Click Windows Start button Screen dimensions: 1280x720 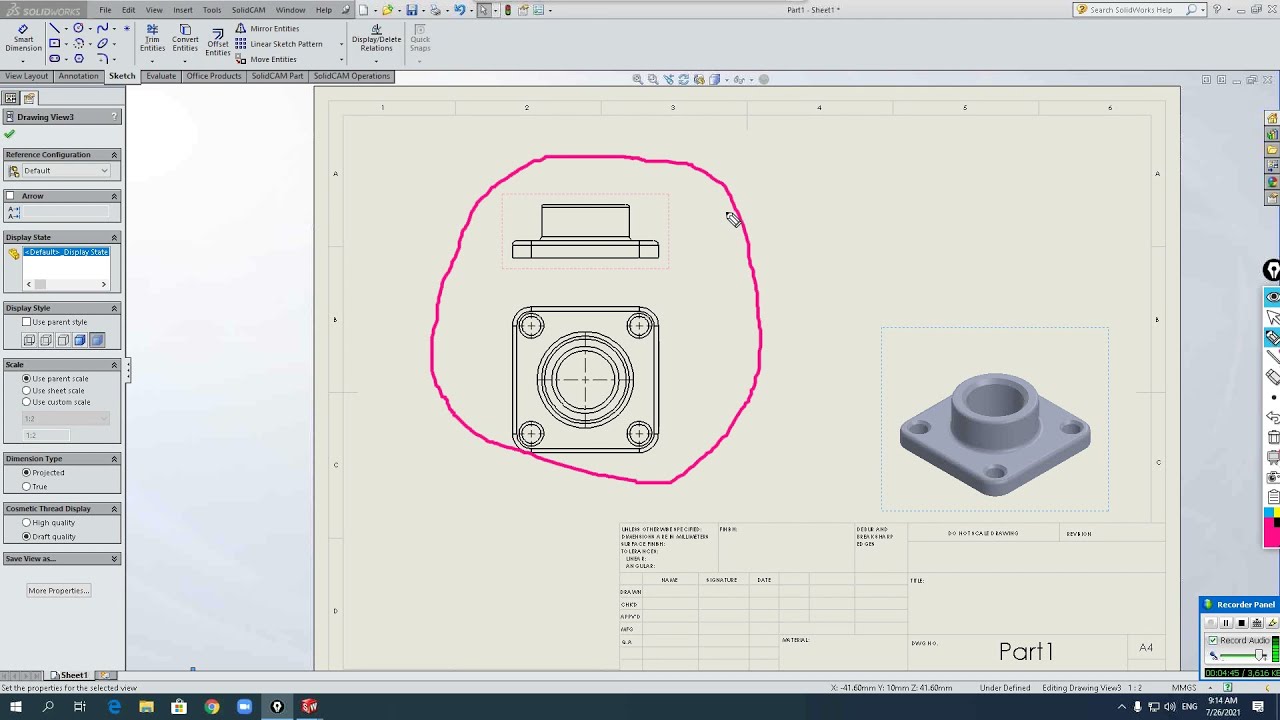click(16, 707)
